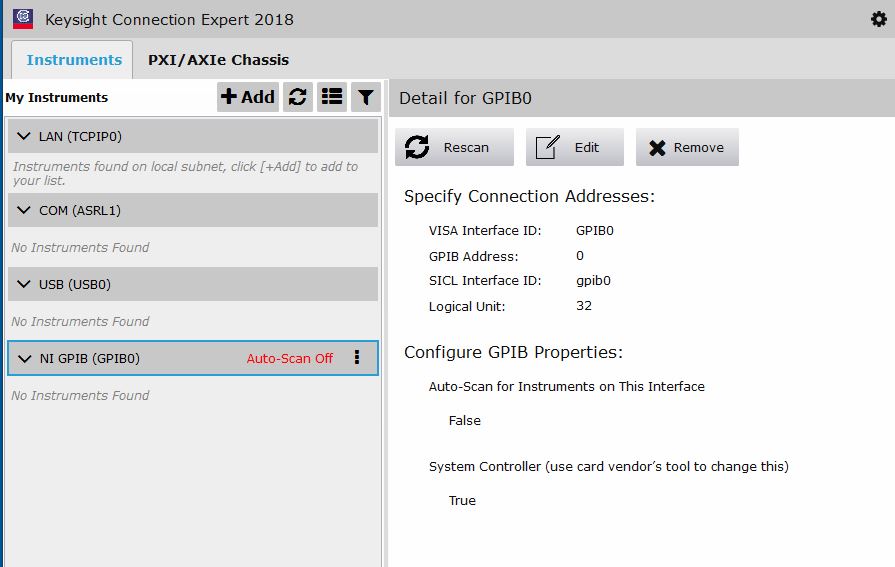The height and width of the screenshot is (567, 895).
Task: Open the PXI/AXIe Chassis tab
Action: click(218, 60)
